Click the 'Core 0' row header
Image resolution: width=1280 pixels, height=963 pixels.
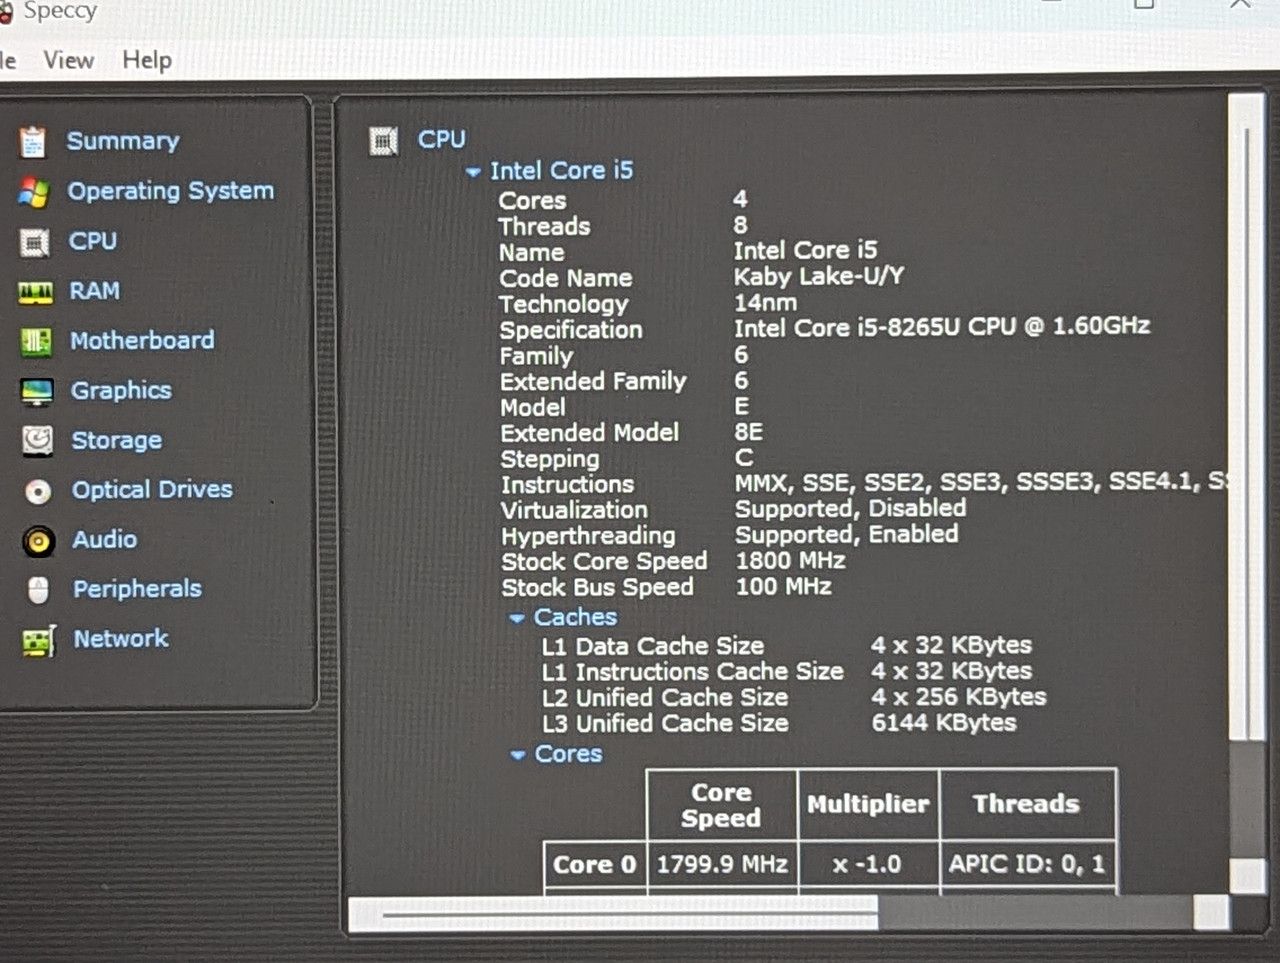[x=595, y=865]
